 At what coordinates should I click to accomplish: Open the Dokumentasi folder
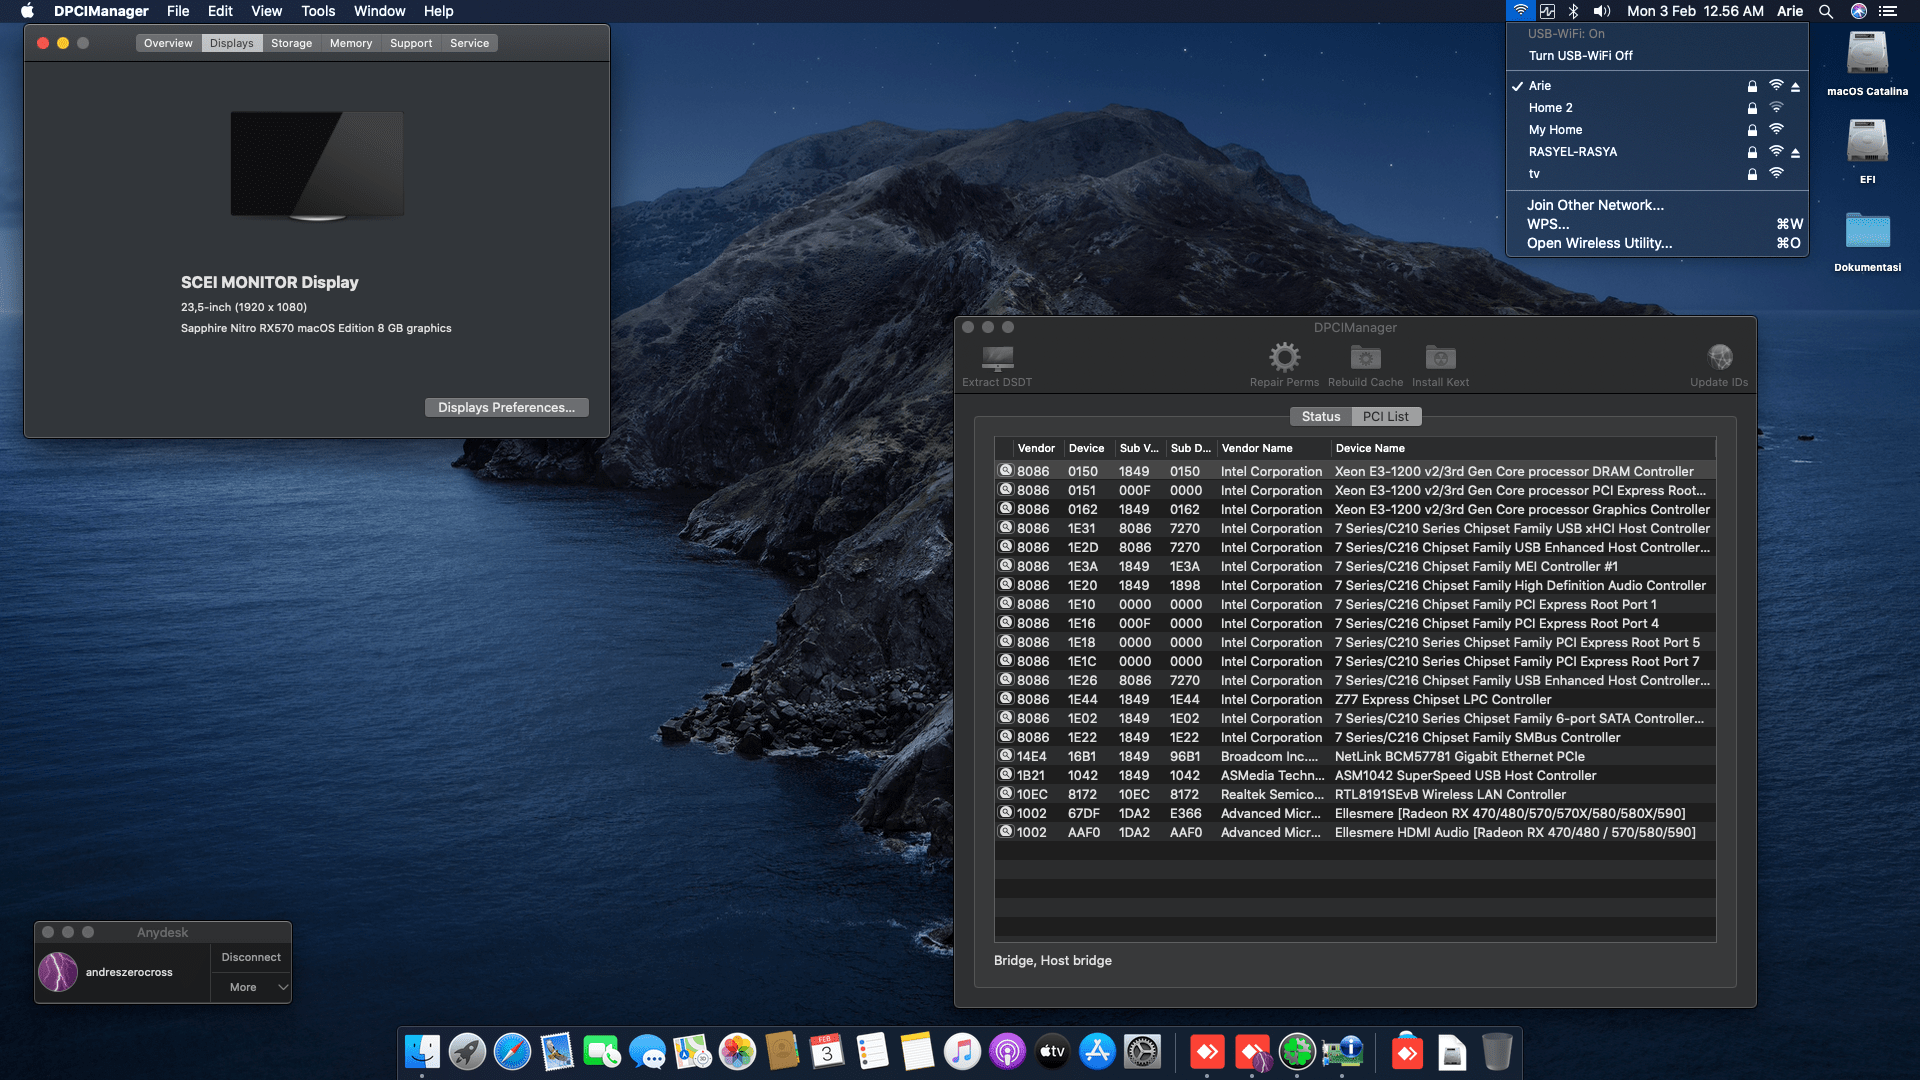[x=1866, y=231]
